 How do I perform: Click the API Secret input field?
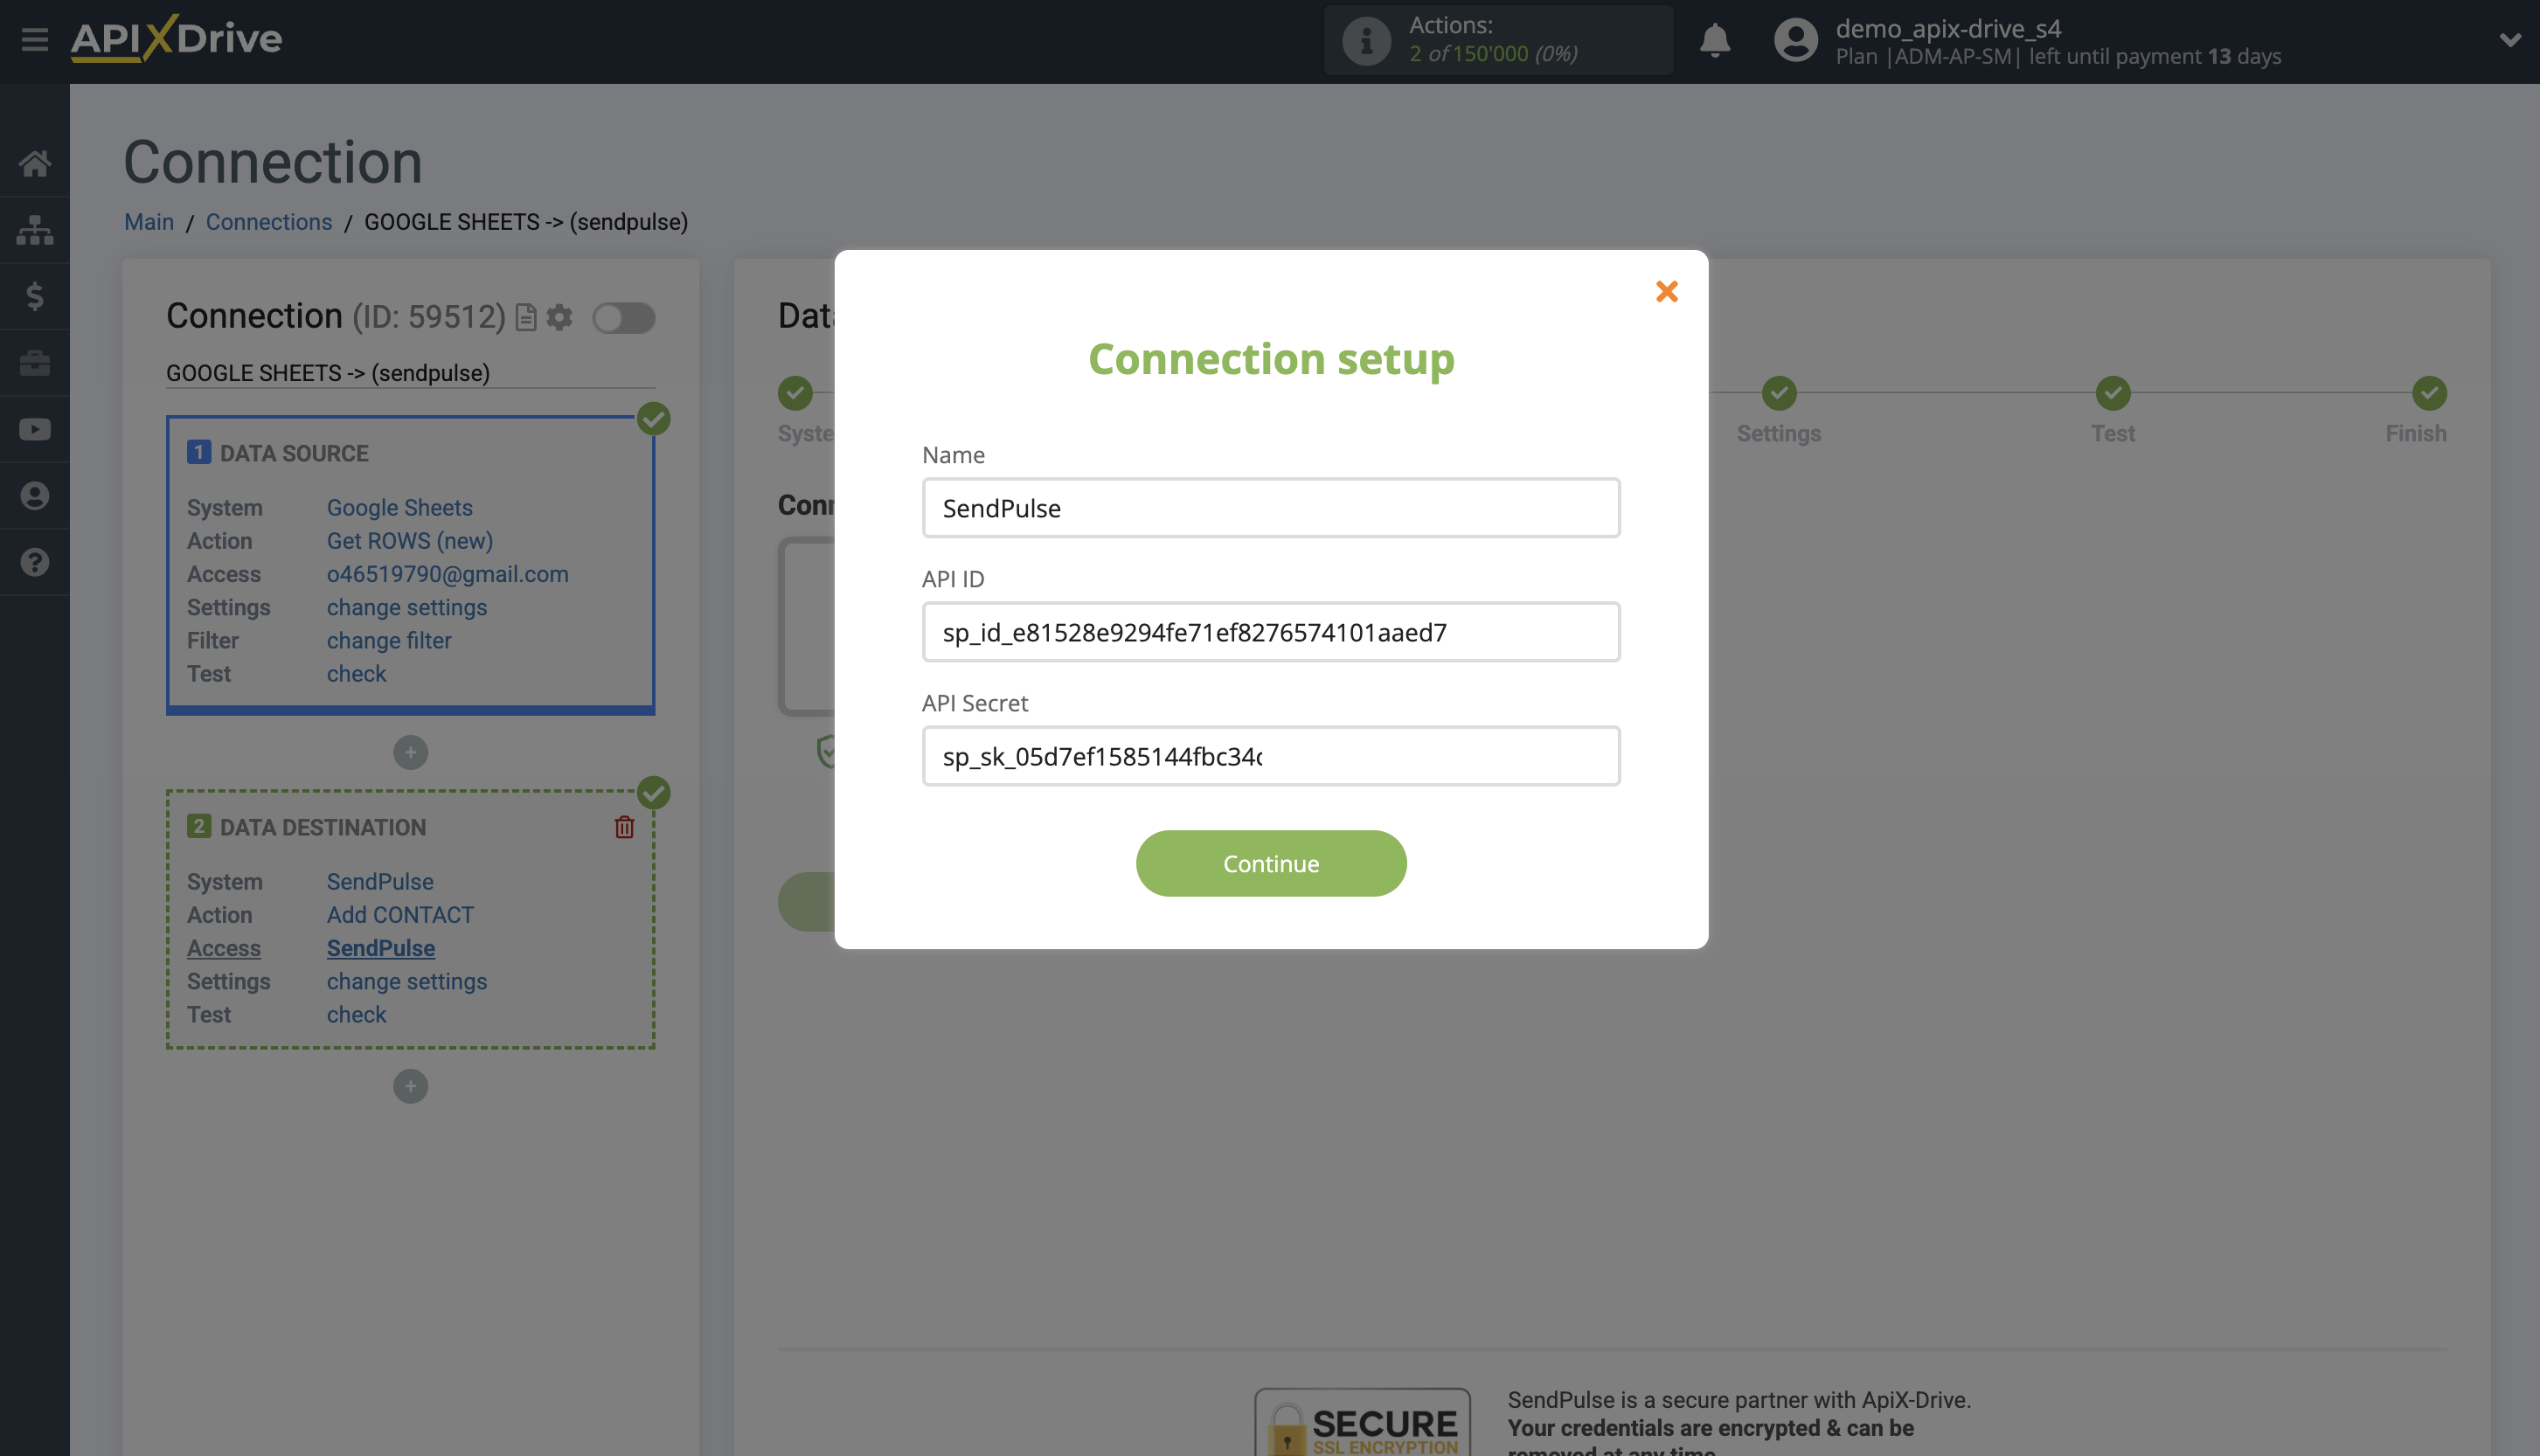[1271, 756]
